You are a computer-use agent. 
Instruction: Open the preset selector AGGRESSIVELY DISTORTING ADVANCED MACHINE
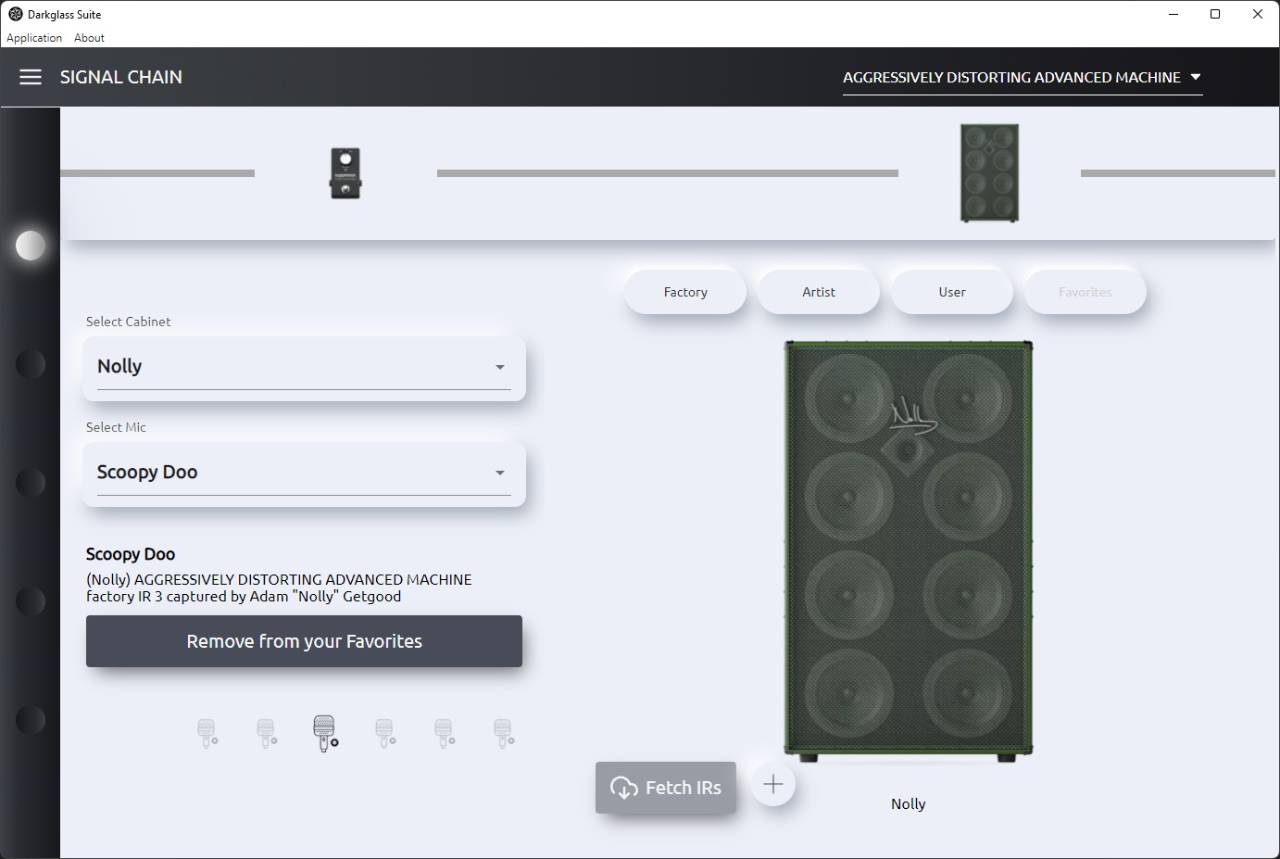pos(1022,77)
